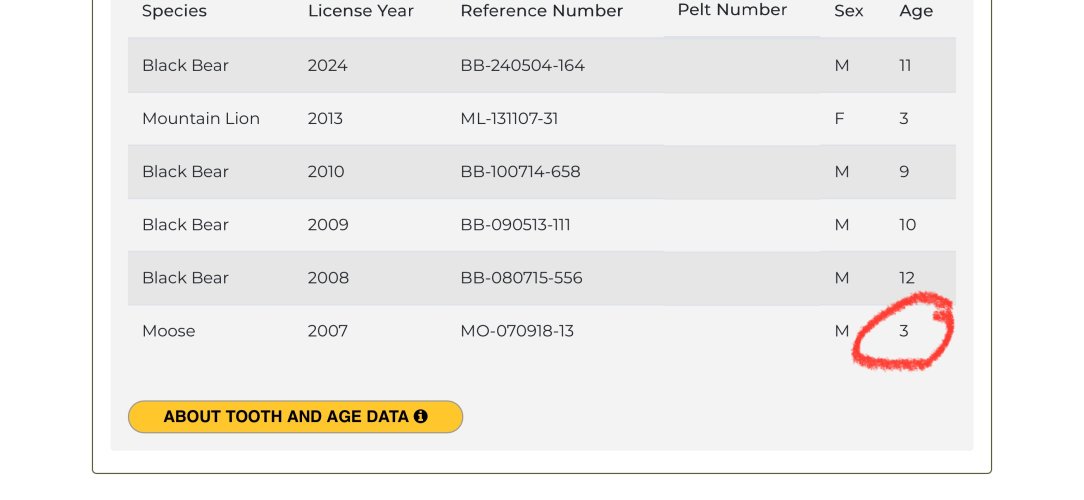Select reference number BB-080715-556
This screenshot has width=1084, height=500.
click(x=521, y=277)
